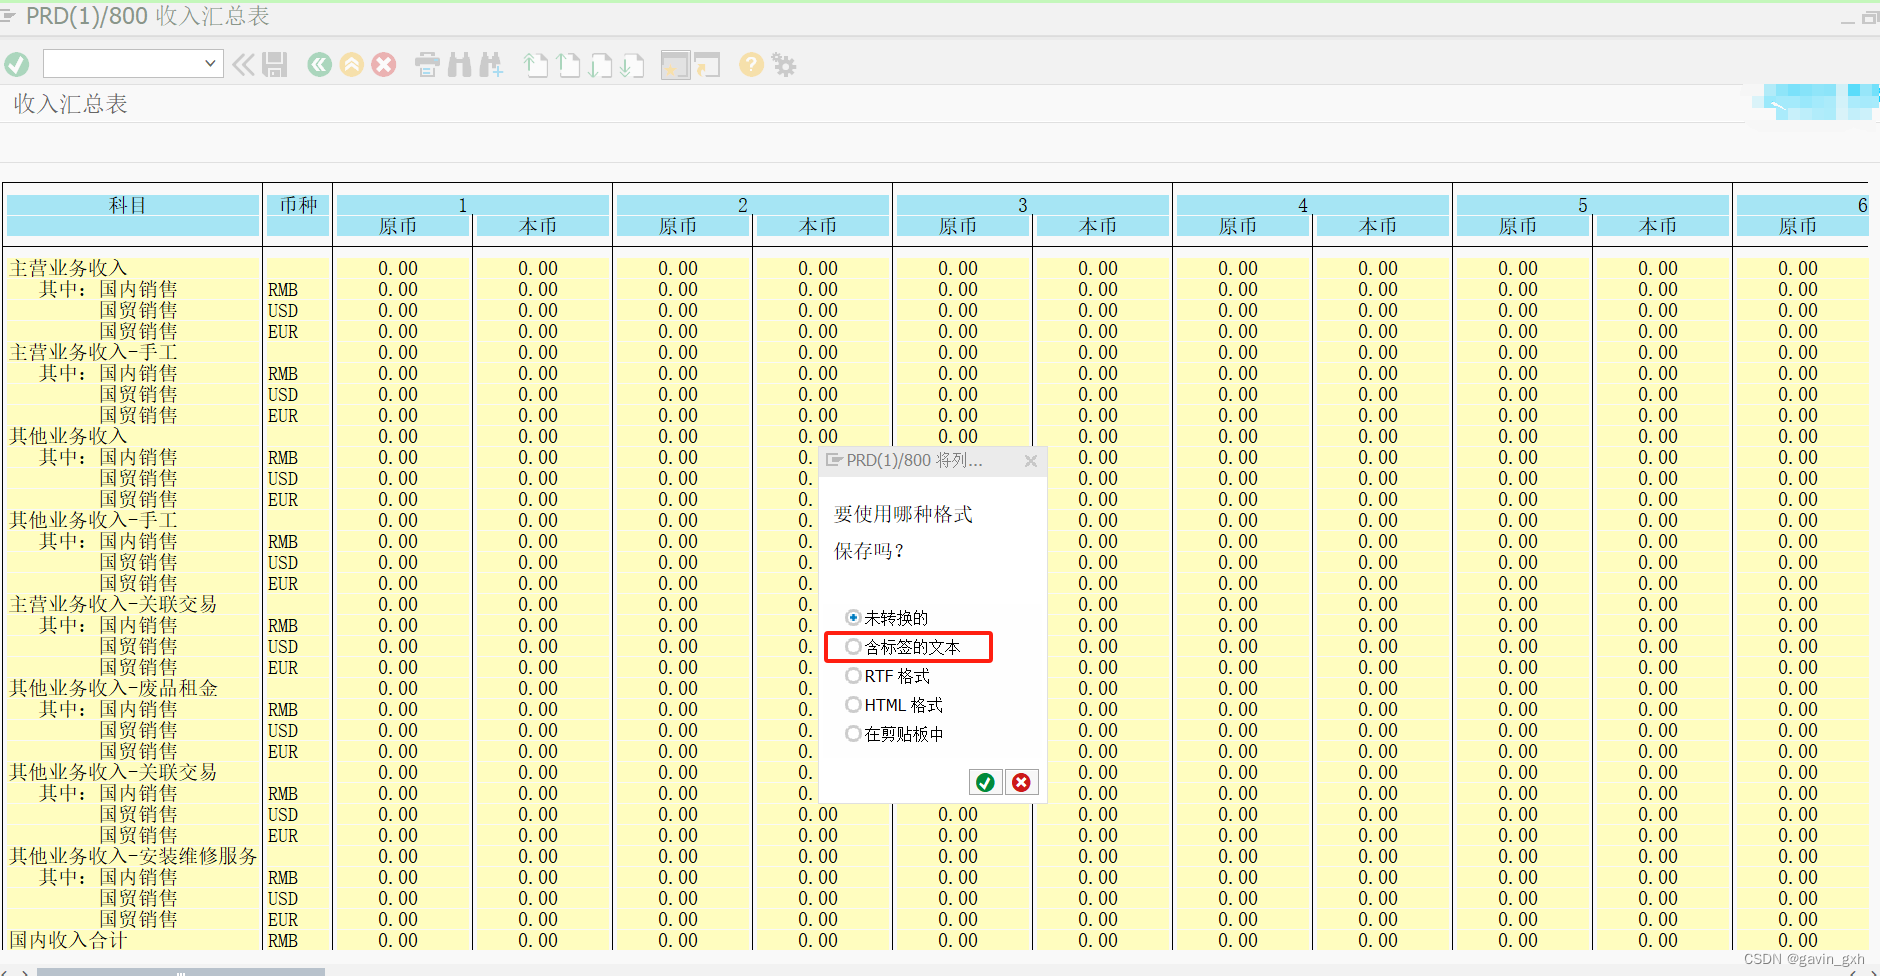Click the Page Down document icon
Image resolution: width=1880 pixels, height=976 pixels.
[601, 64]
